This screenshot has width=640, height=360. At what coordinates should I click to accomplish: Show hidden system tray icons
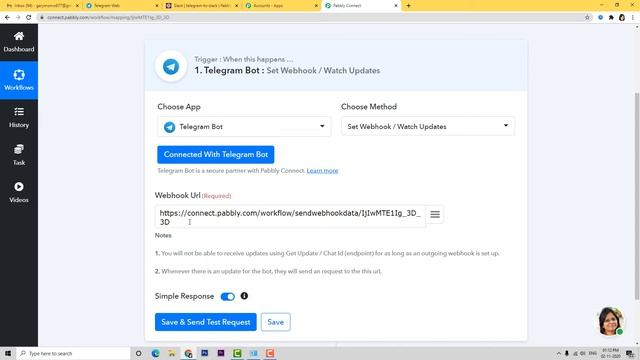tap(559, 353)
